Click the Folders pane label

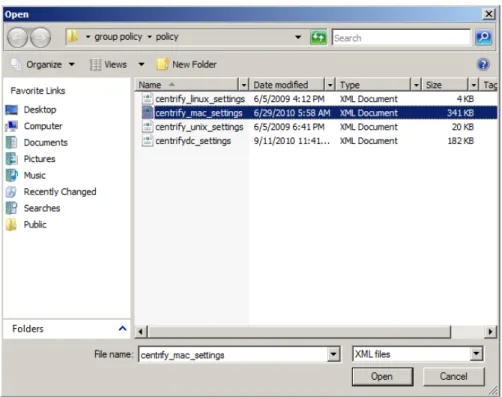[28, 329]
